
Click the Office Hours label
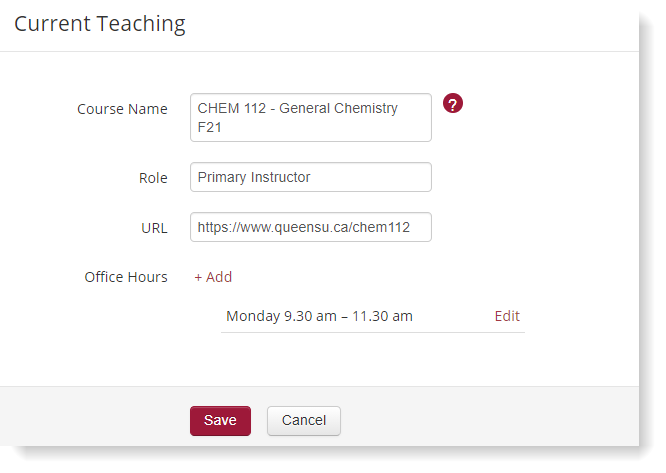pyautogui.click(x=126, y=277)
